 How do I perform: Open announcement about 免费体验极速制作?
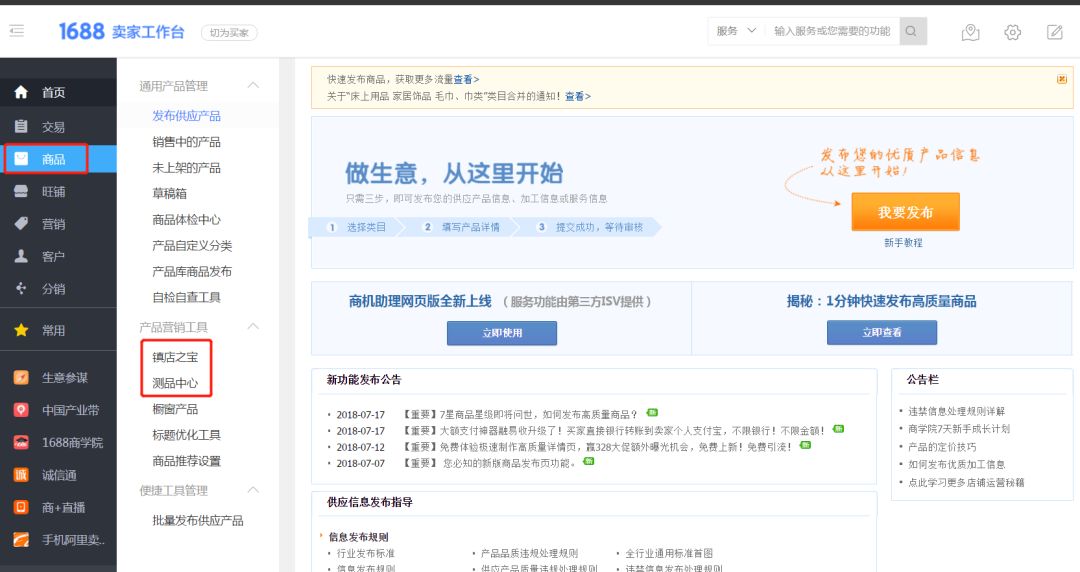point(597,447)
